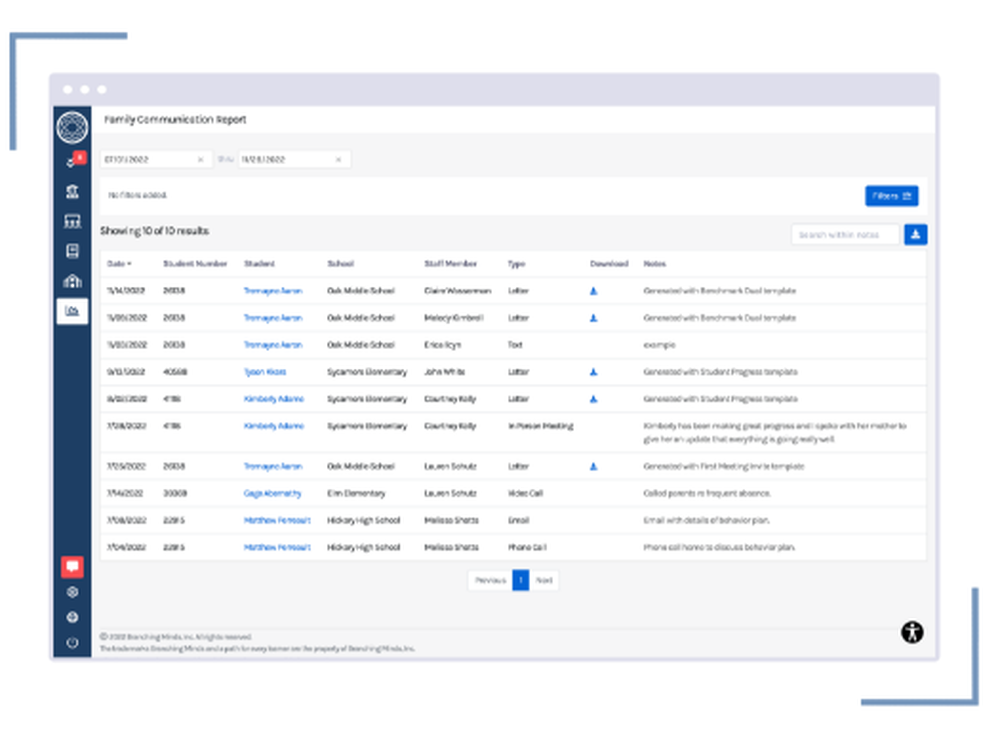The height and width of the screenshot is (733, 1000).
Task: Go to Next page
Action: 544,580
